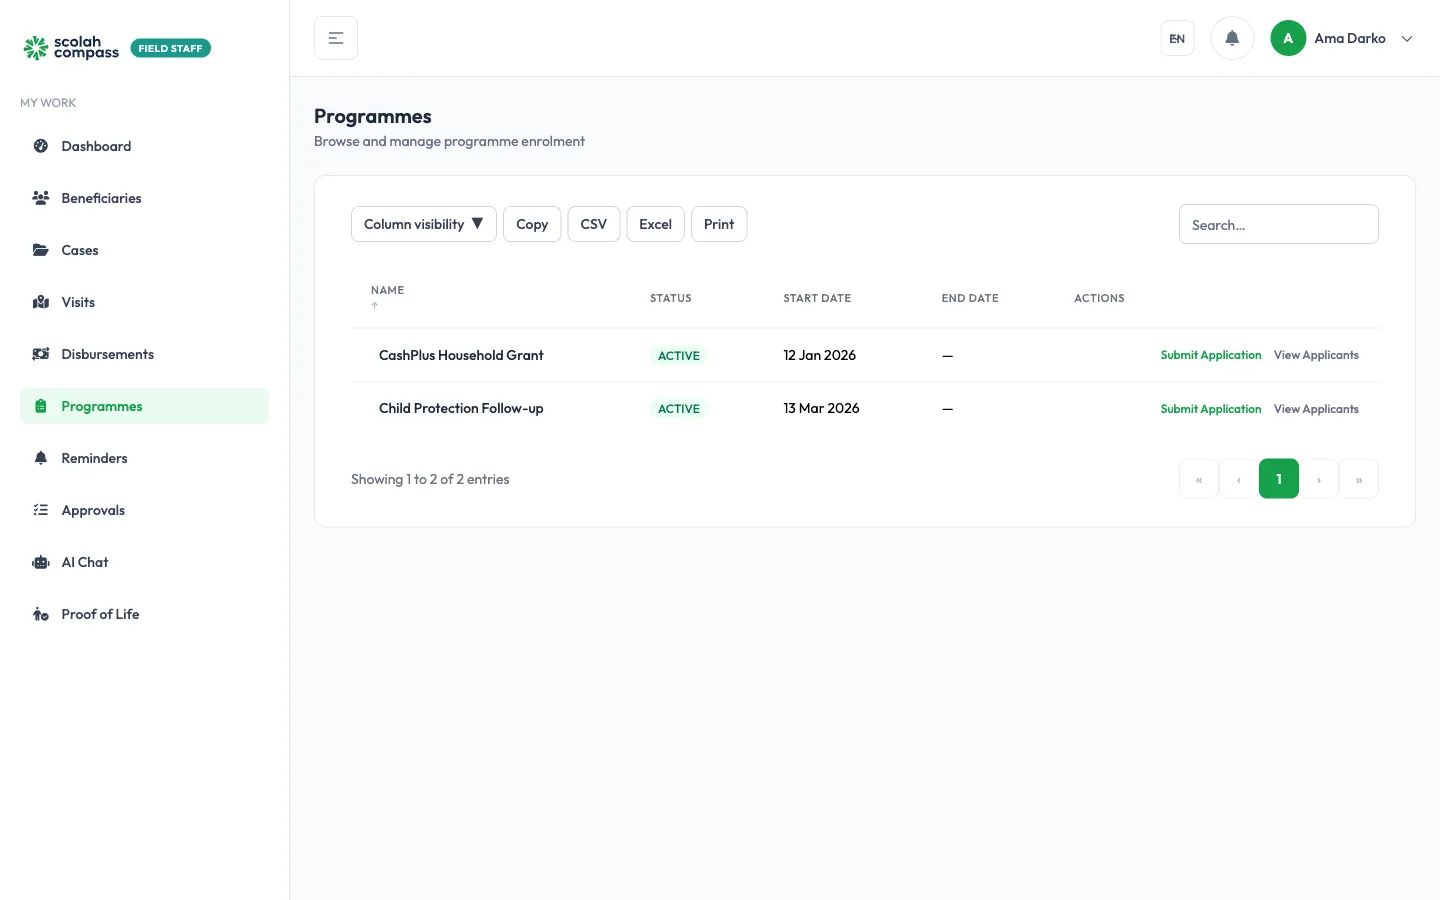View Applicants for Child Protection Follow-up

(1316, 409)
